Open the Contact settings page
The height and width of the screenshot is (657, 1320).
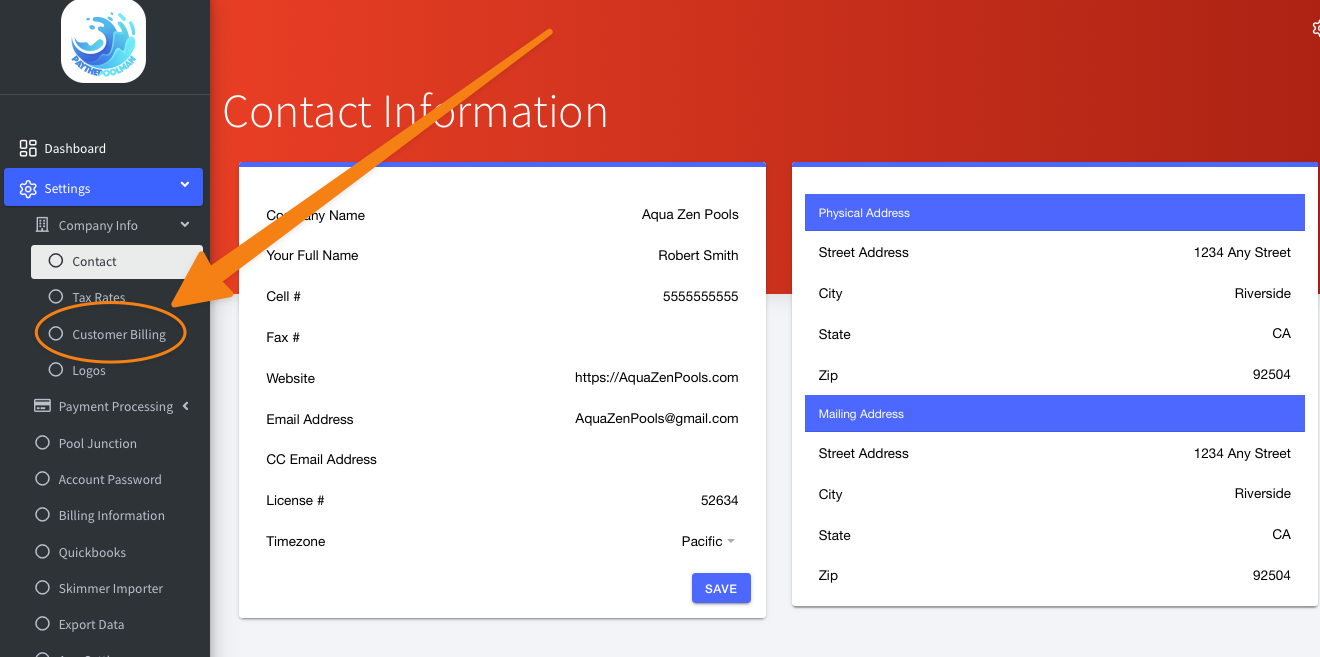(117, 261)
